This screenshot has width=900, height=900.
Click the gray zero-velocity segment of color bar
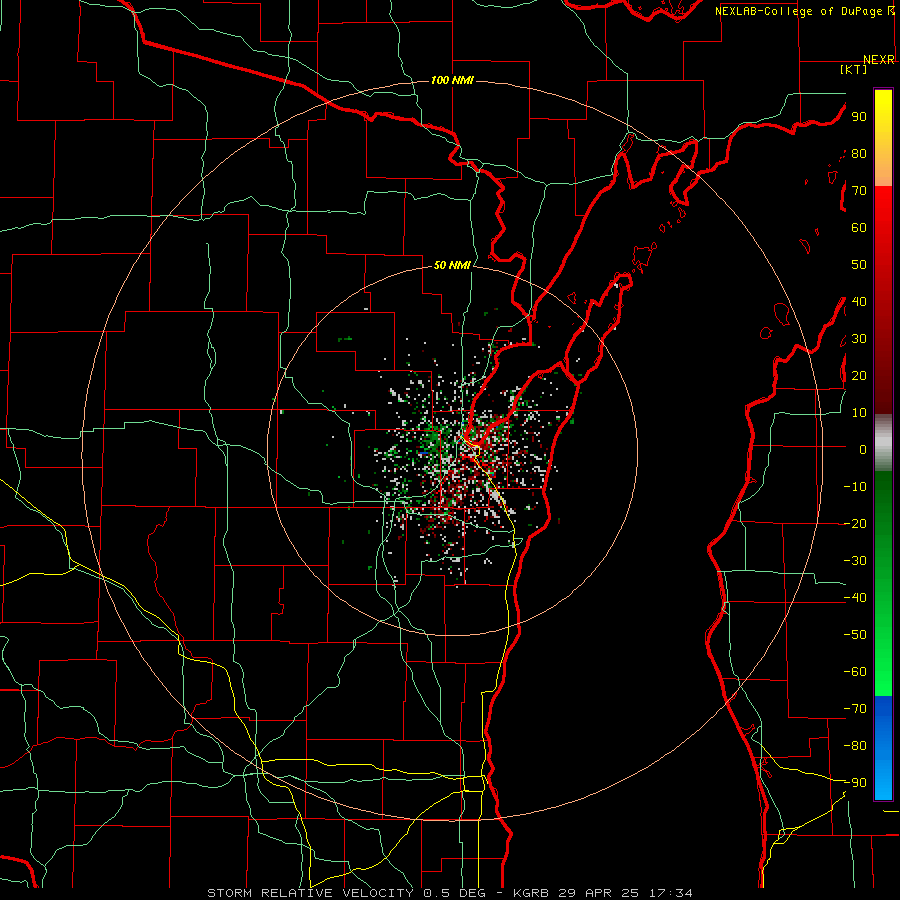coord(883,443)
